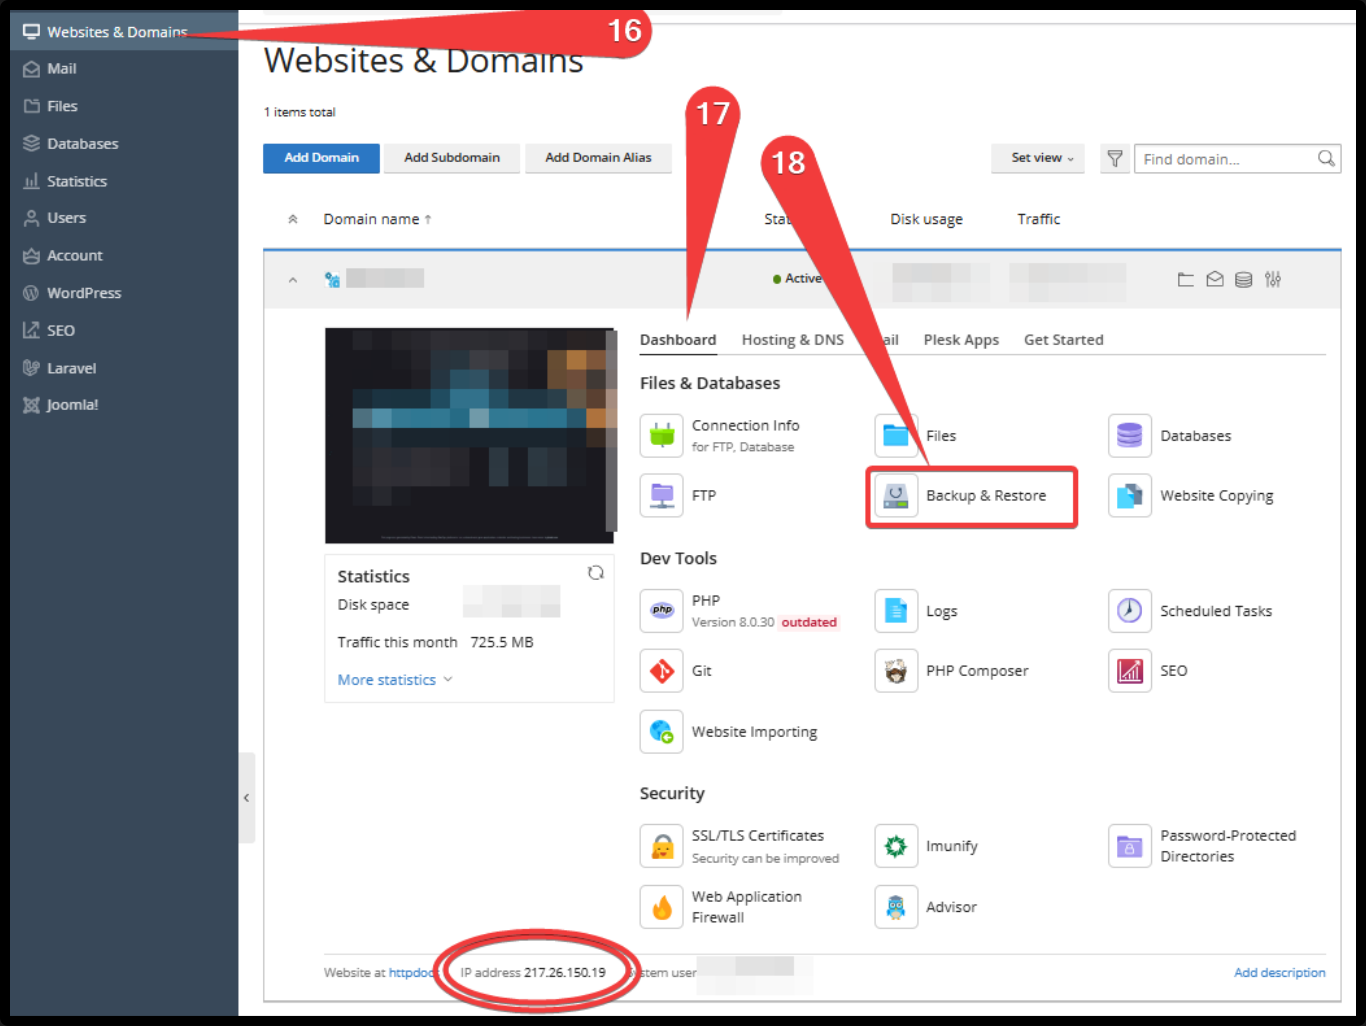The image size is (1366, 1026).
Task: Click the Add description link
Action: click(1280, 972)
